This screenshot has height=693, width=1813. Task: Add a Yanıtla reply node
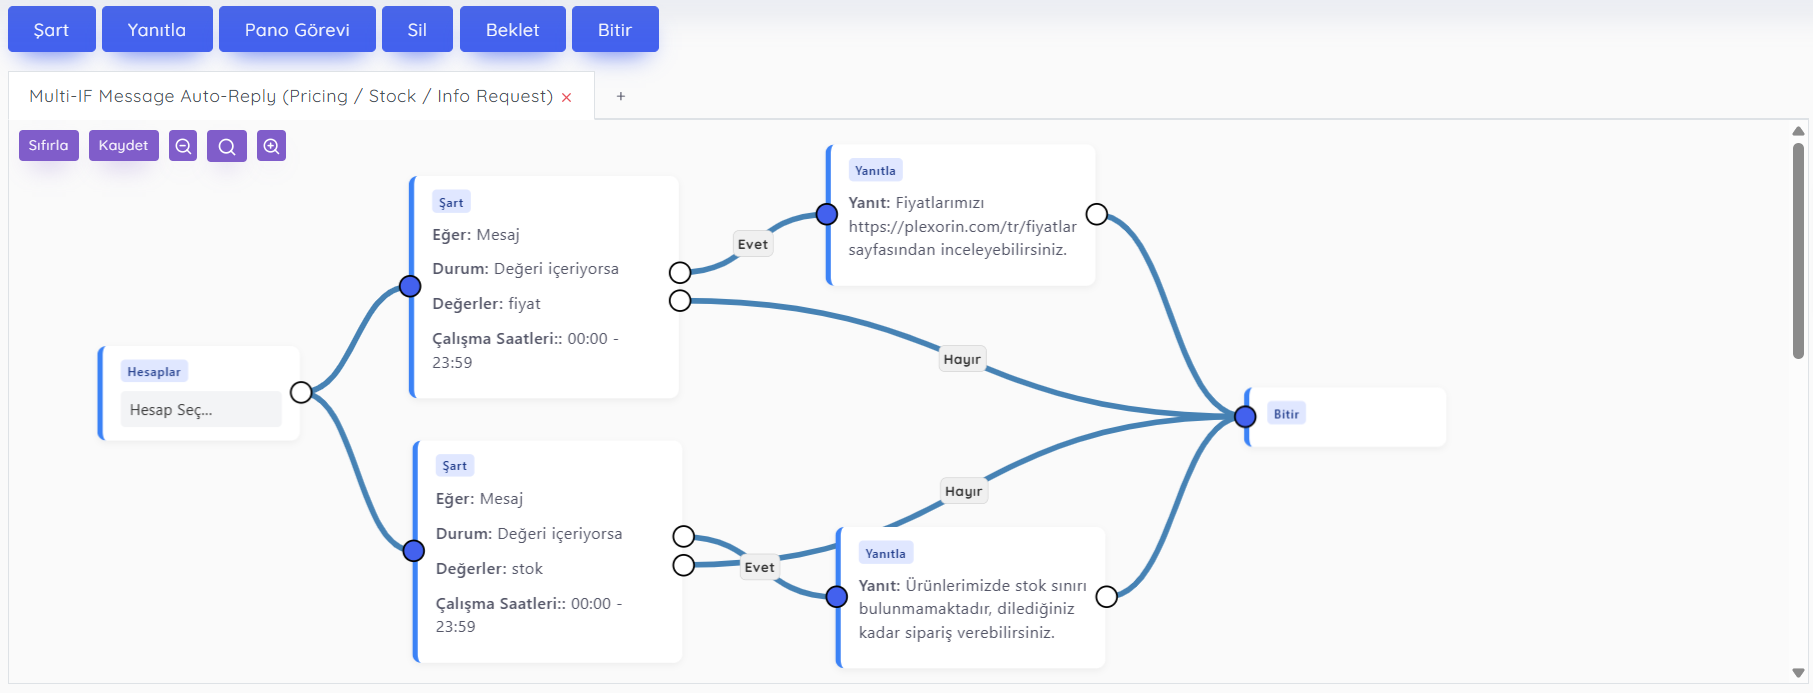[x=157, y=29]
